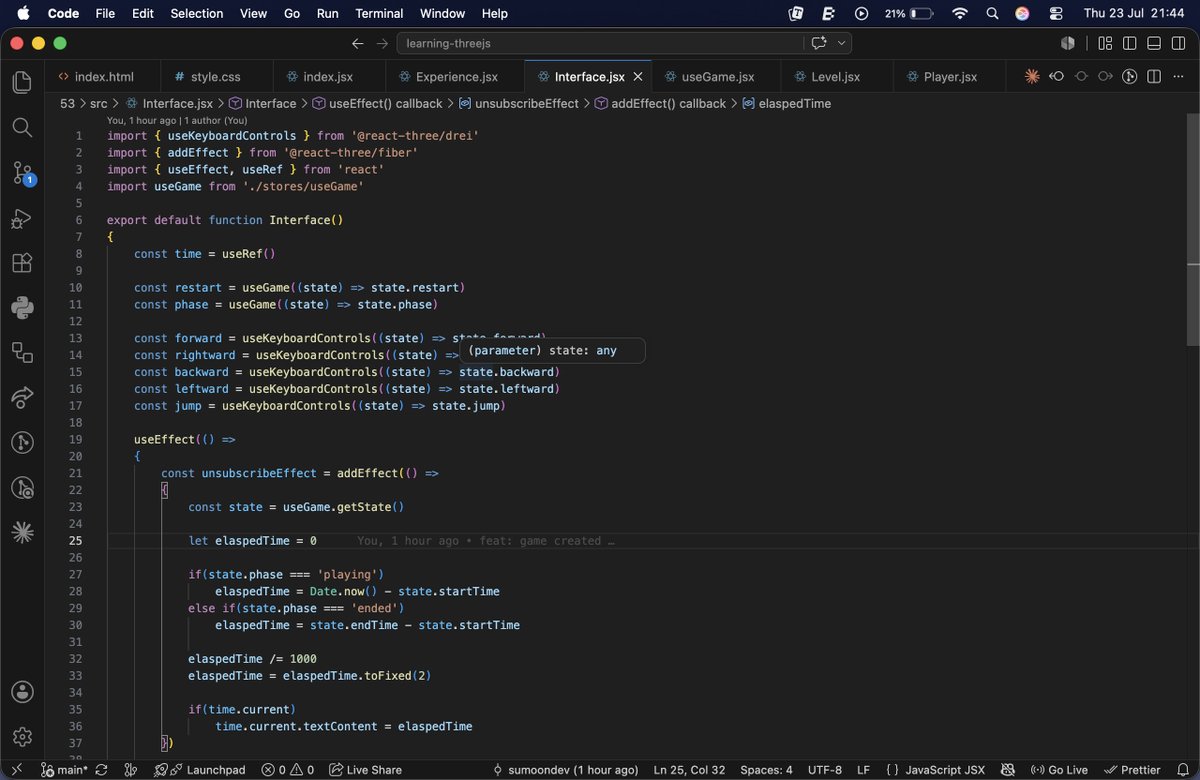Change file encoding UTF-8

point(825,770)
